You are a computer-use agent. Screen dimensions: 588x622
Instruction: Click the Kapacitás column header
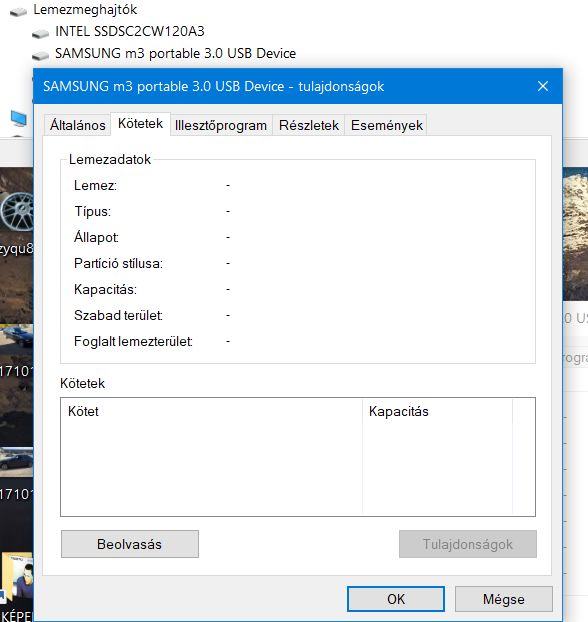pyautogui.click(x=437, y=411)
